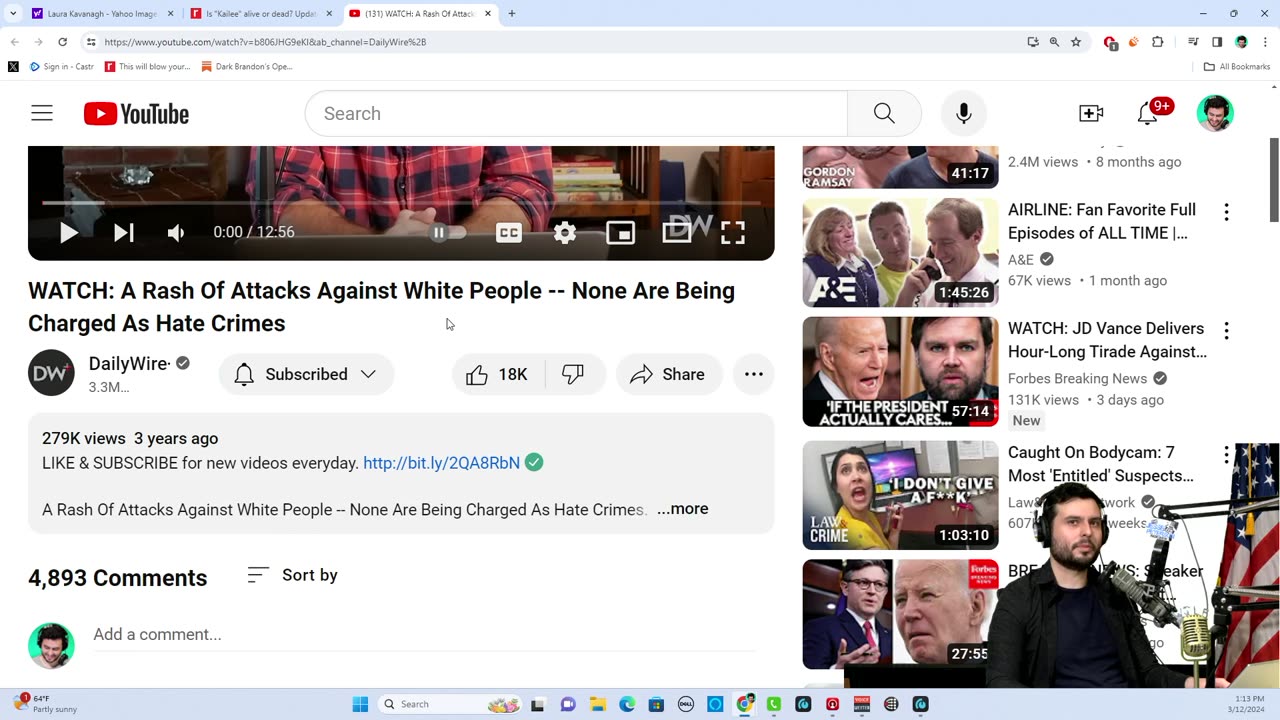The width and height of the screenshot is (1280, 720).
Task: Open the account avatar menu in the YouTube header
Action: (1215, 114)
